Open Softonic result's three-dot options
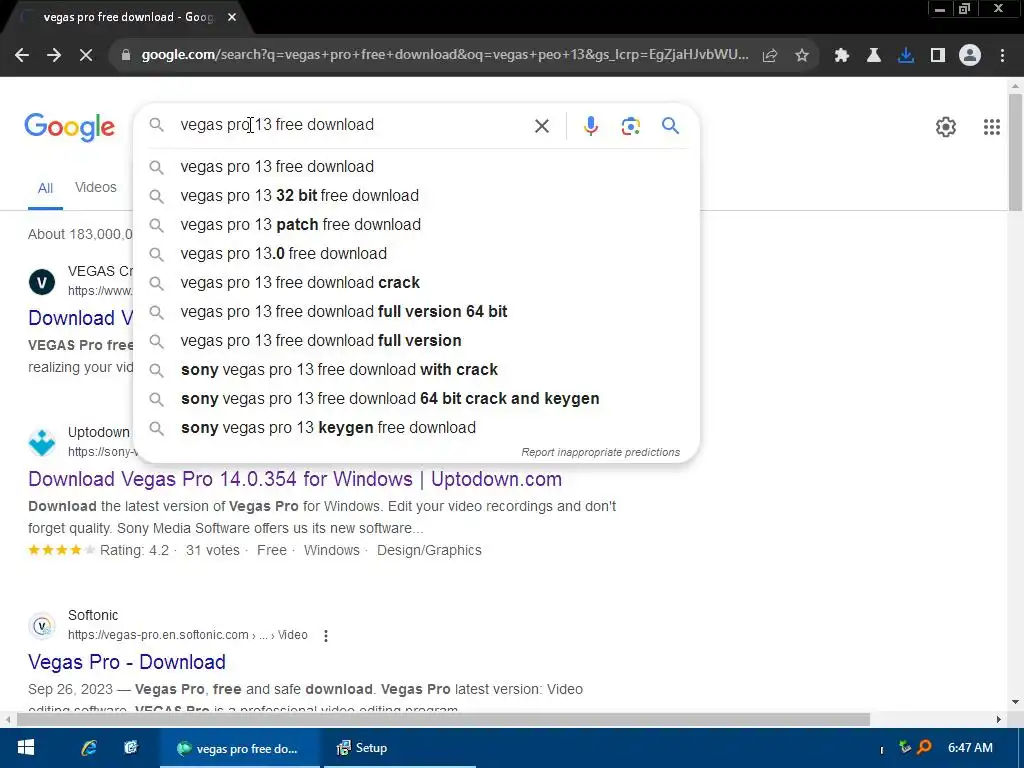Image resolution: width=1024 pixels, height=768 pixels. coord(326,635)
